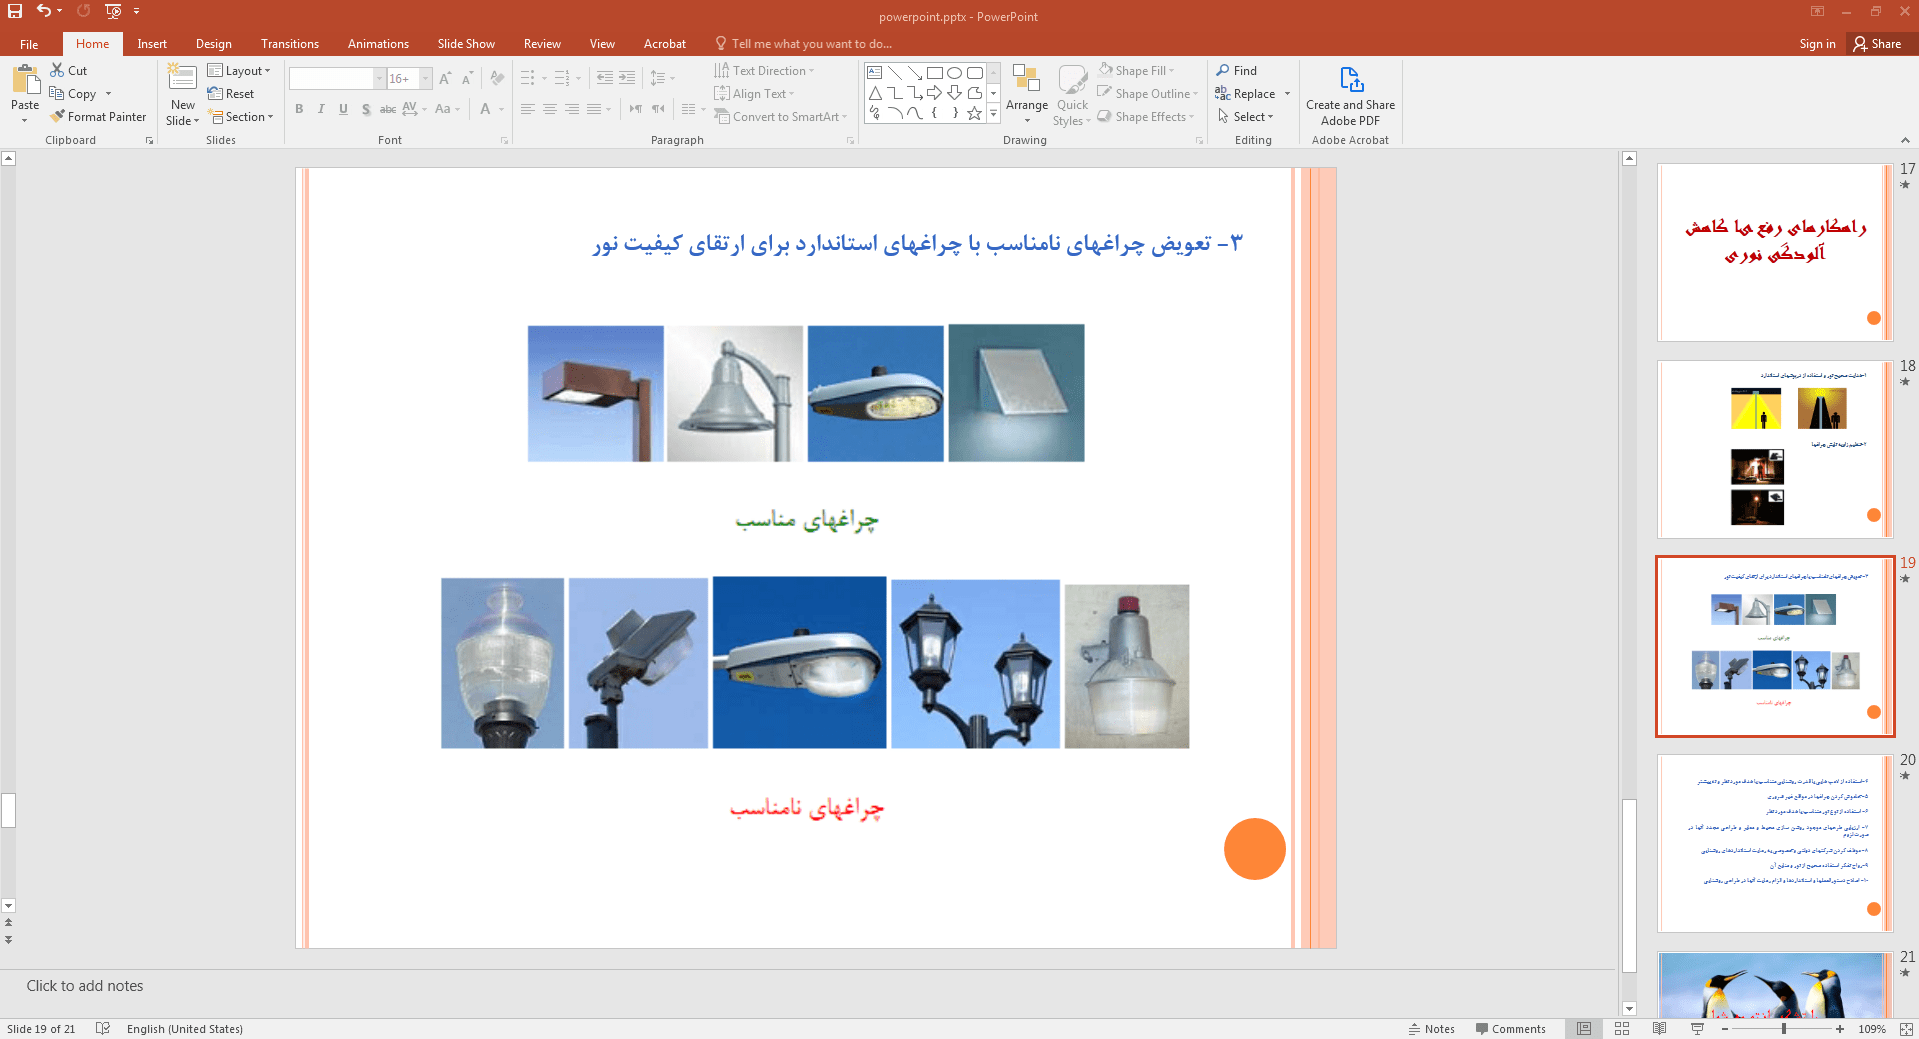Open the font size dropdown arrow
The image size is (1919, 1039).
[425, 79]
